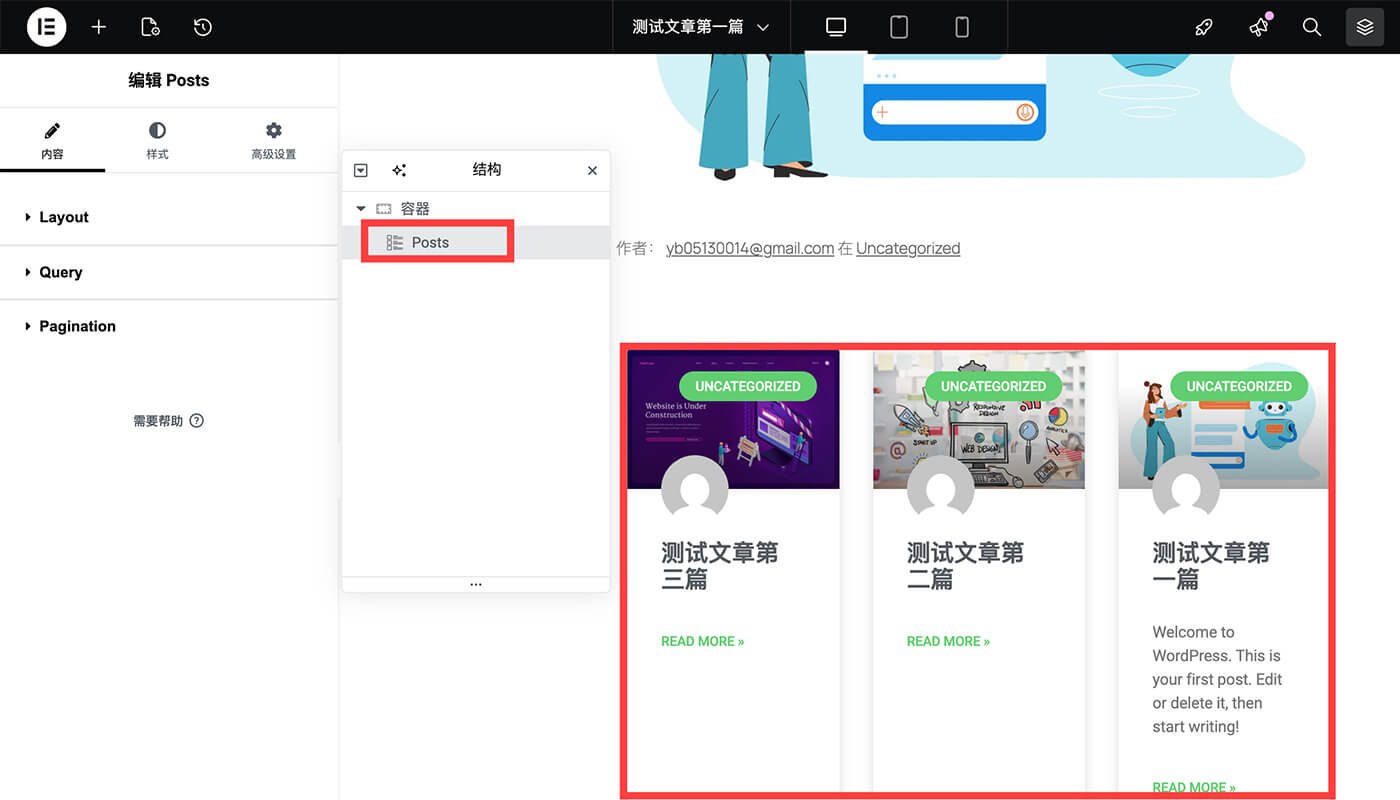Image resolution: width=1400 pixels, height=800 pixels.
Task: Click the What's New megaphone icon
Action: 1258,27
